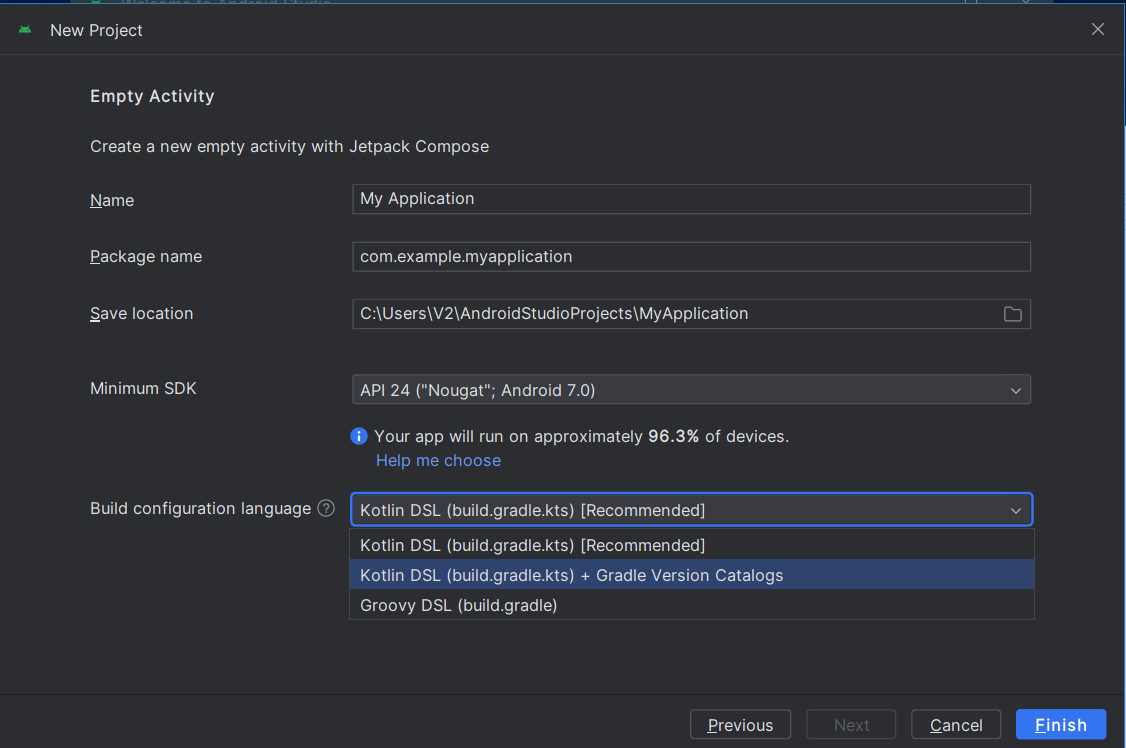
Task: Go back with the Previous button
Action: [x=740, y=725]
